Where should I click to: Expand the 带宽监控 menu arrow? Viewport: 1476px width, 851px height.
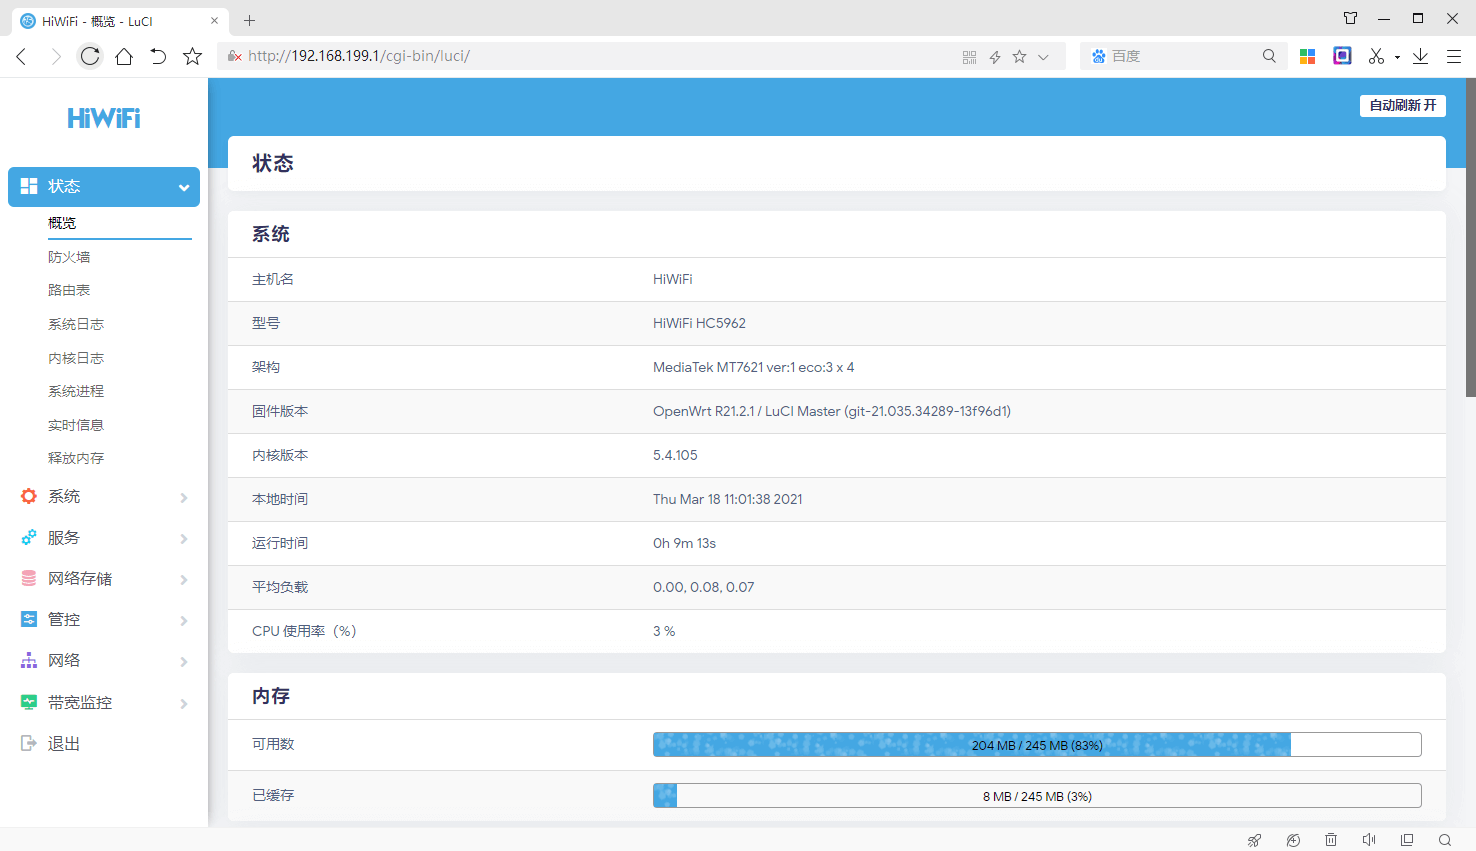(x=184, y=703)
